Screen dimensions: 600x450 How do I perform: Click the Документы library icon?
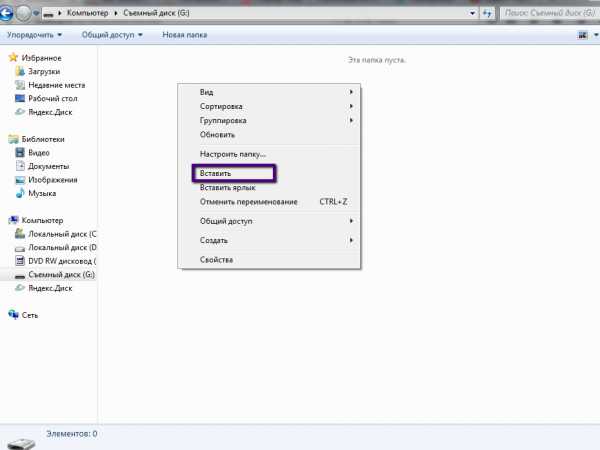(20, 166)
